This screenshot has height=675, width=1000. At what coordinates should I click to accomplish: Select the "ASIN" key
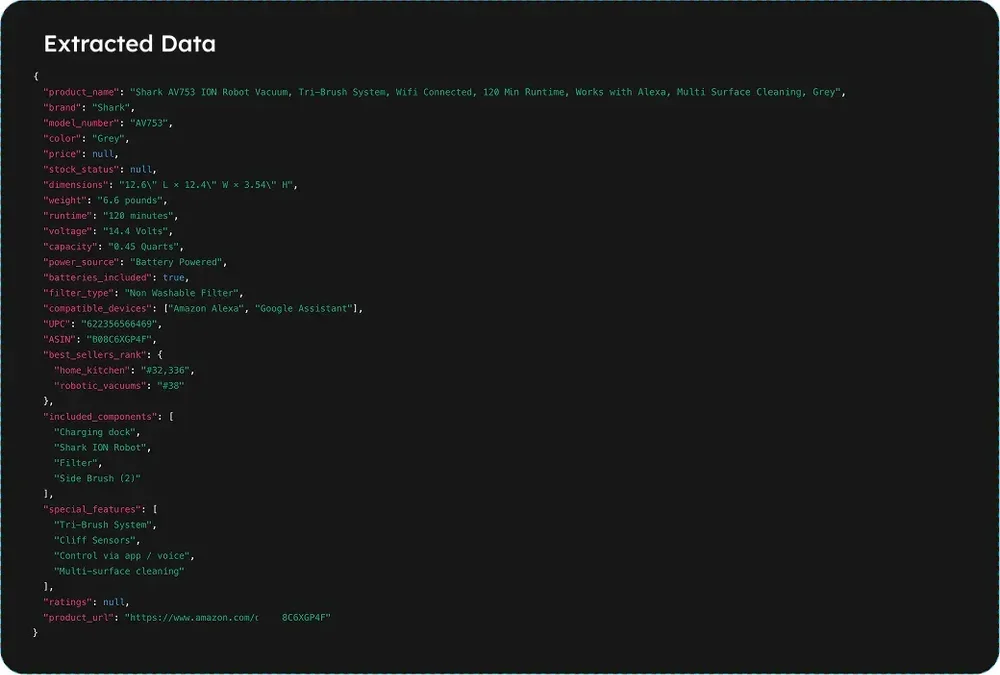coord(59,339)
